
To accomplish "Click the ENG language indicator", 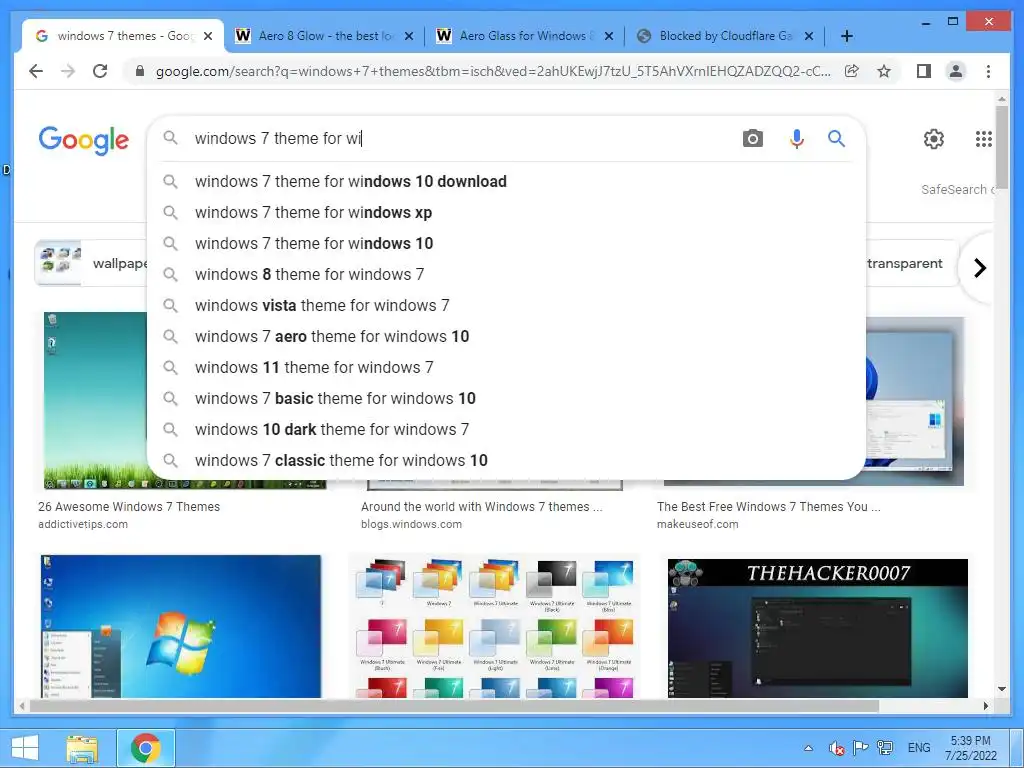I will 918,748.
